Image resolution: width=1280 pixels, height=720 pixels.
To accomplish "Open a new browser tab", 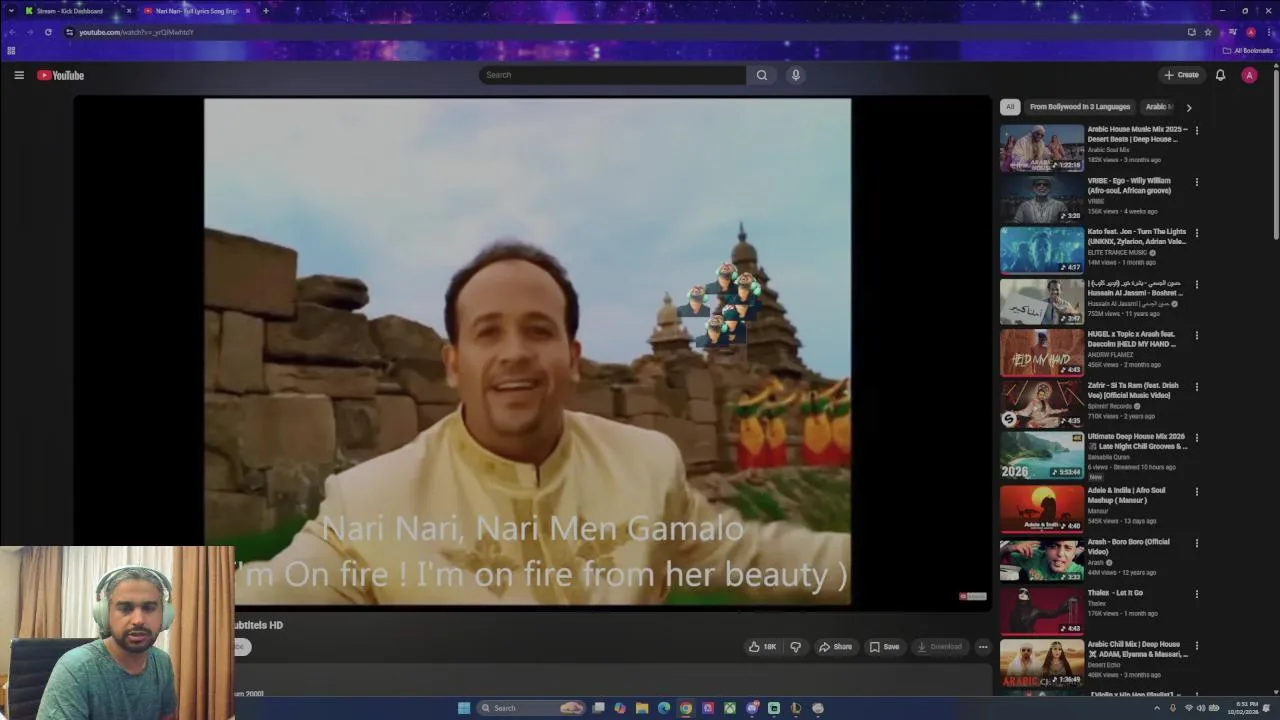I will coord(265,11).
